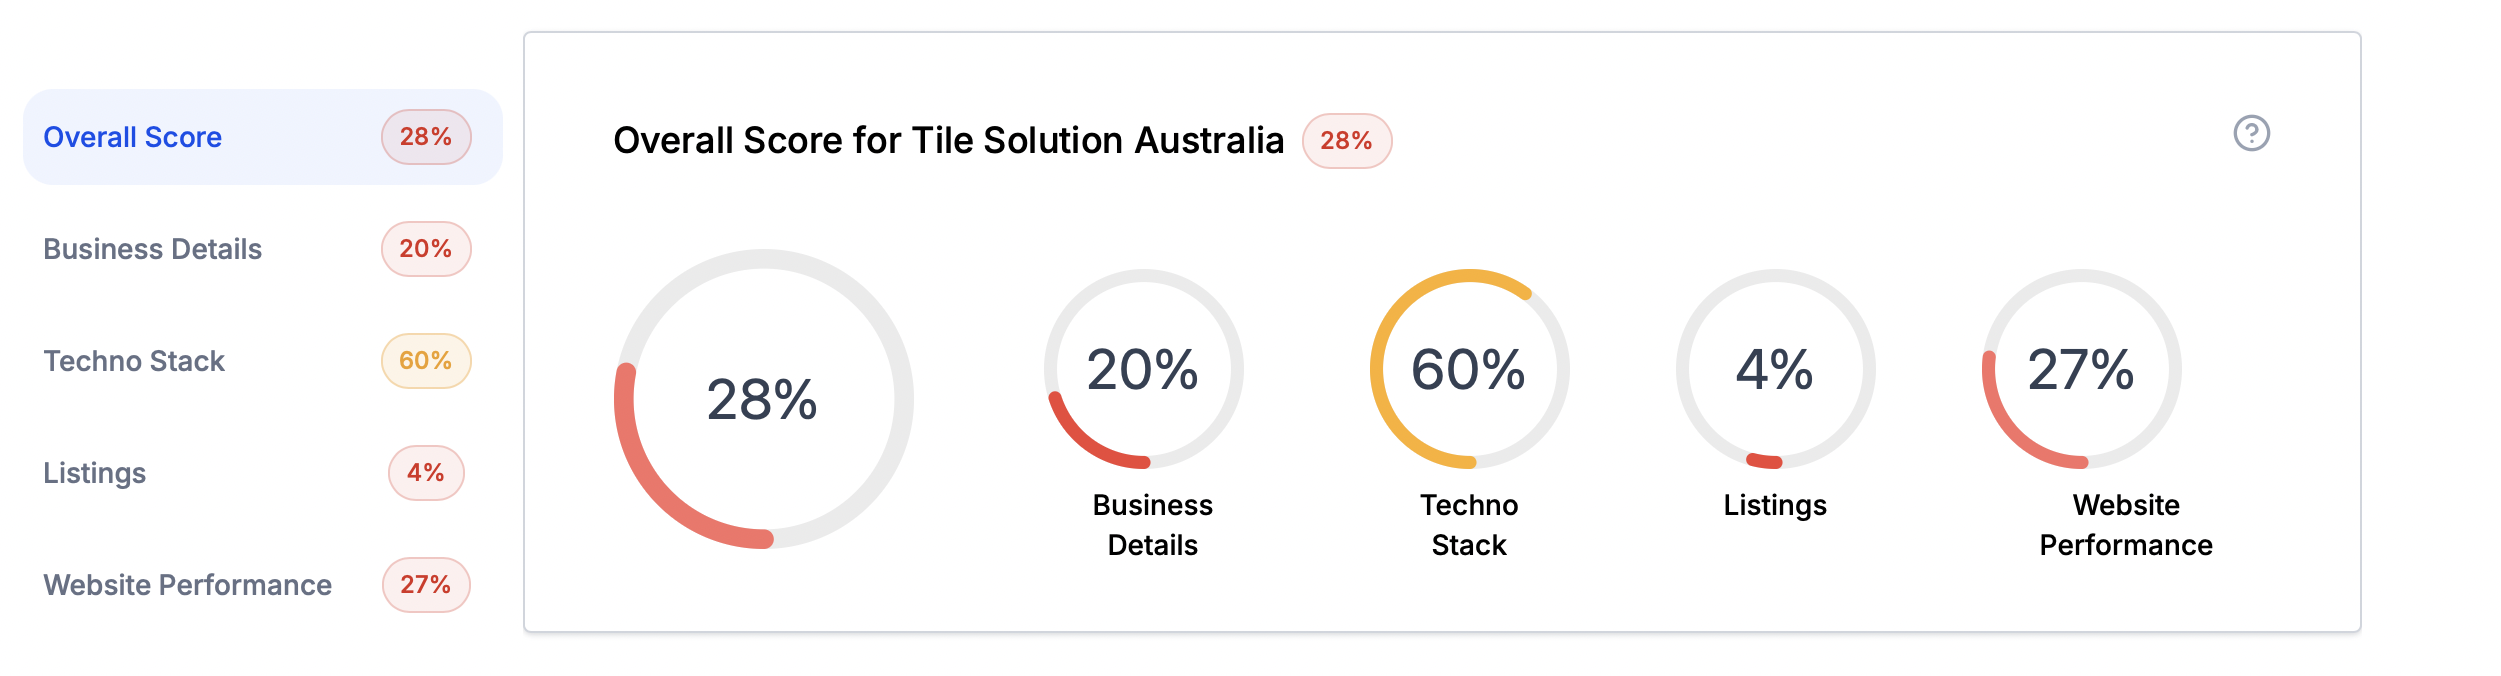Click the 27% Website Performance circular gauge
Viewport: 2501px width, 676px height.
pyautogui.click(x=2081, y=369)
